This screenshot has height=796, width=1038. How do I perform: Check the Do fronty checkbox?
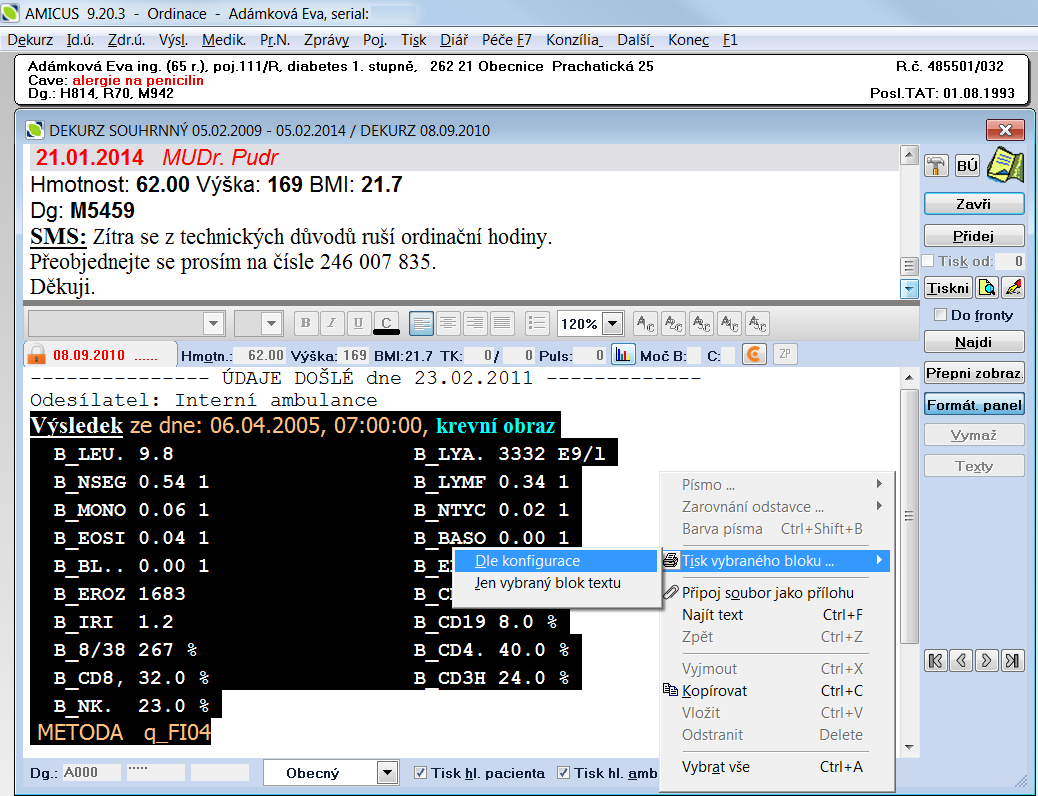click(x=940, y=315)
